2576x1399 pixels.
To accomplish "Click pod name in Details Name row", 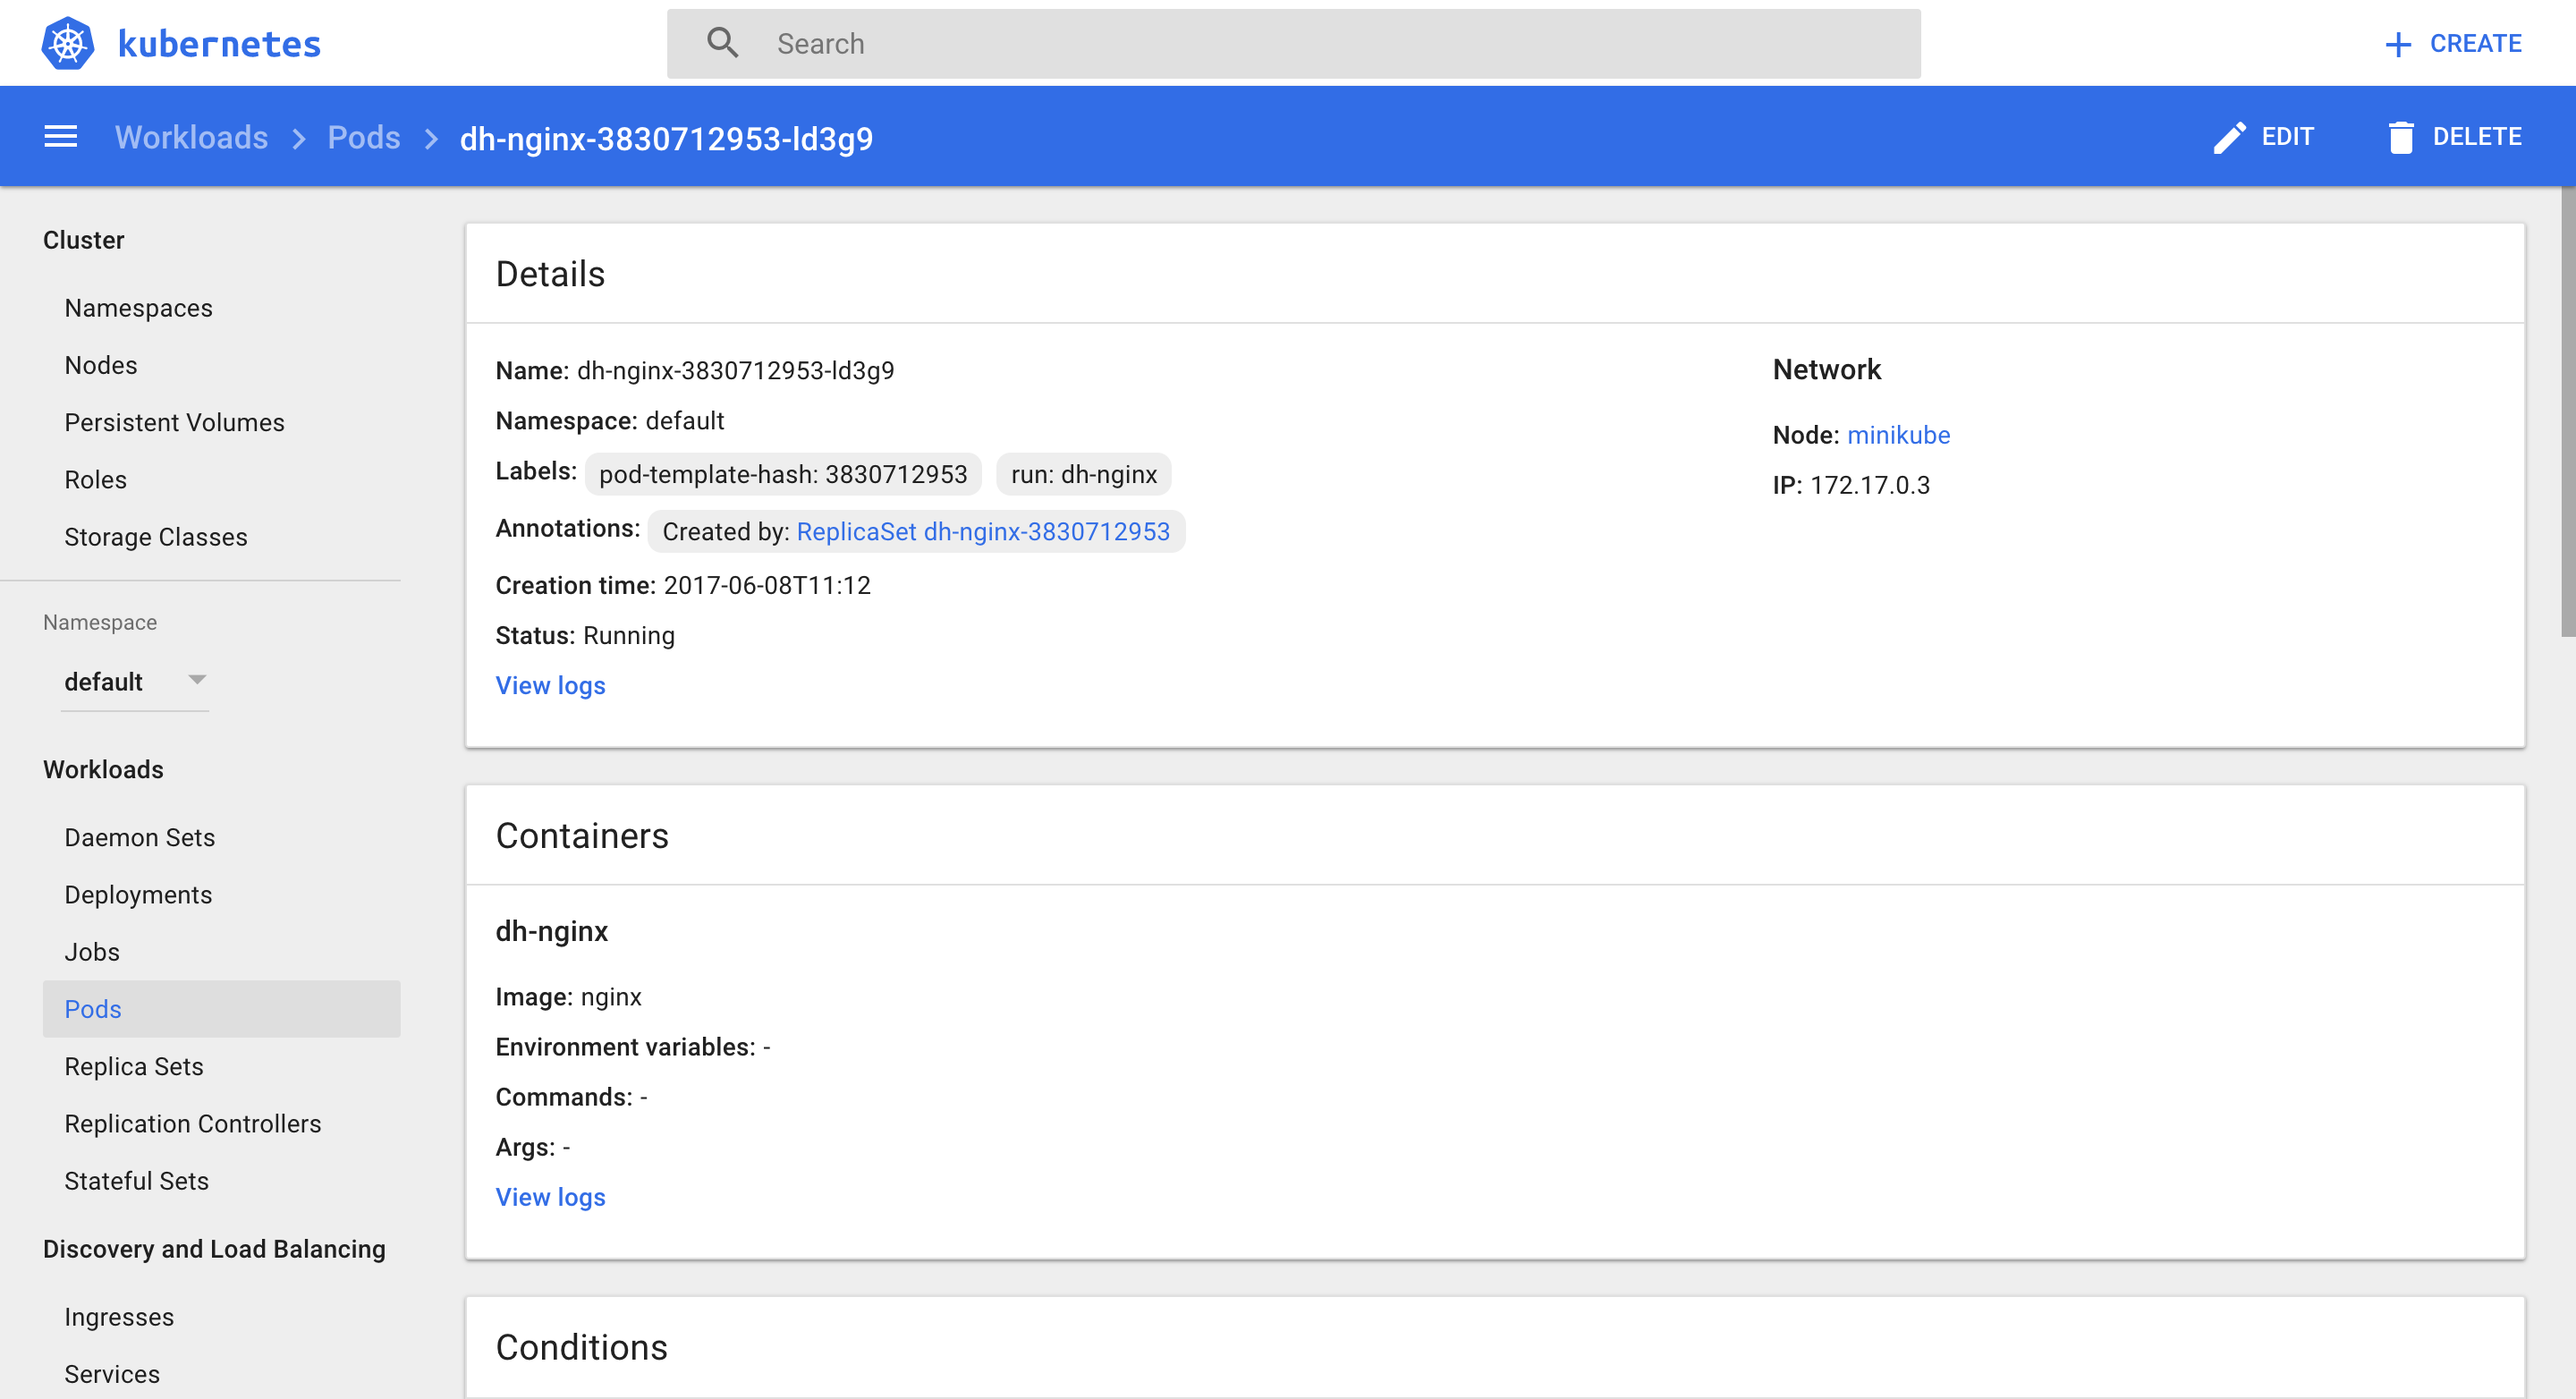I will [735, 371].
